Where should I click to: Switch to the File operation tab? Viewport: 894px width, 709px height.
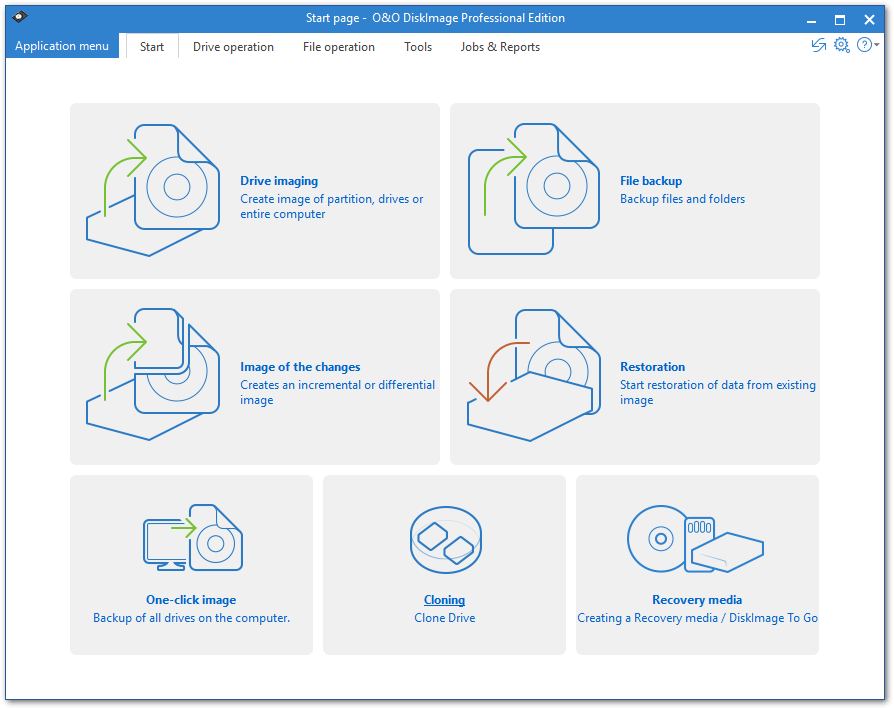click(338, 46)
